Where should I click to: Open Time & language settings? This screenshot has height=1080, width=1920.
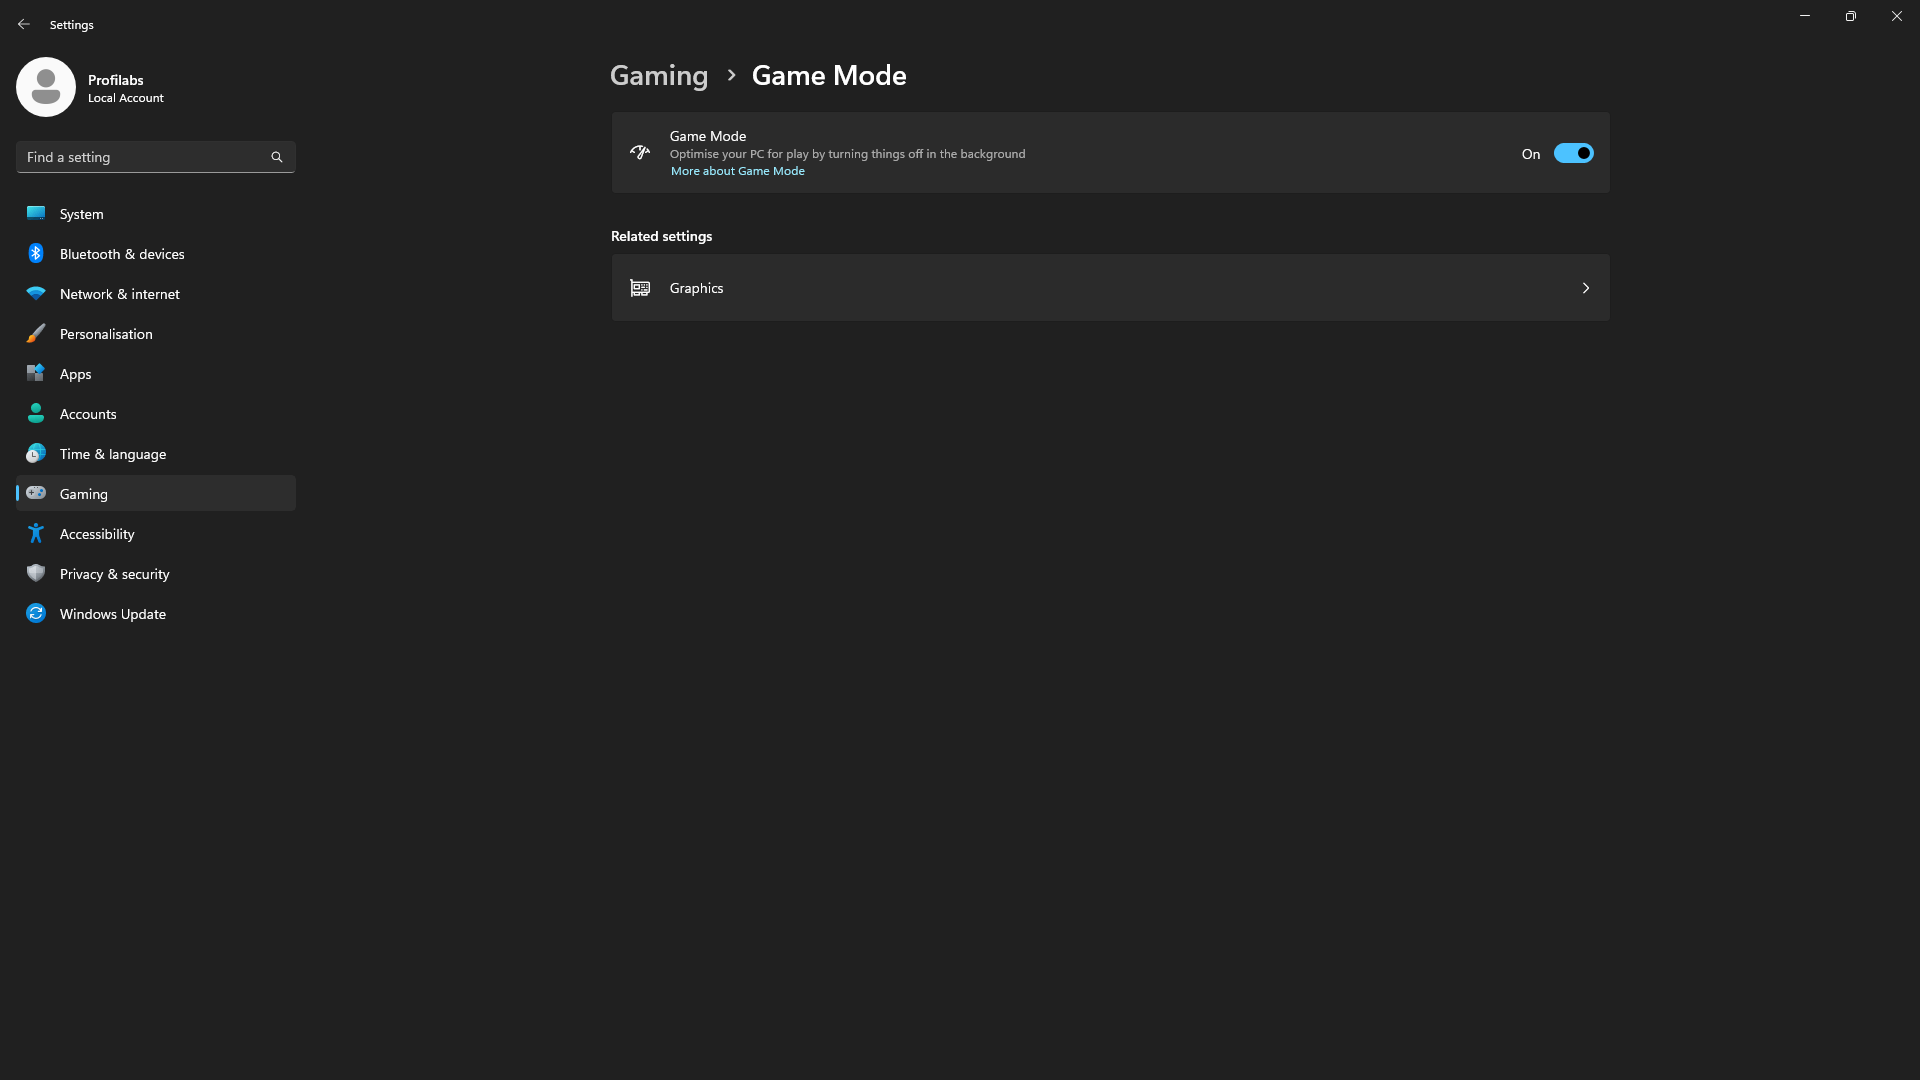tap(156, 453)
